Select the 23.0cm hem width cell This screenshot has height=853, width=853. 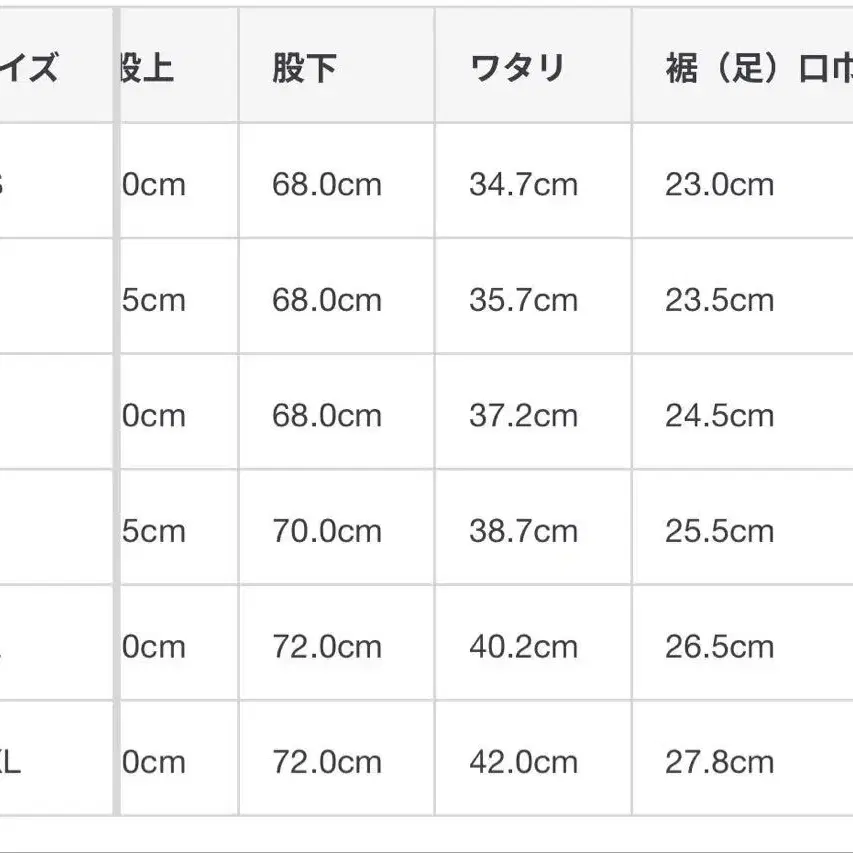click(x=720, y=185)
